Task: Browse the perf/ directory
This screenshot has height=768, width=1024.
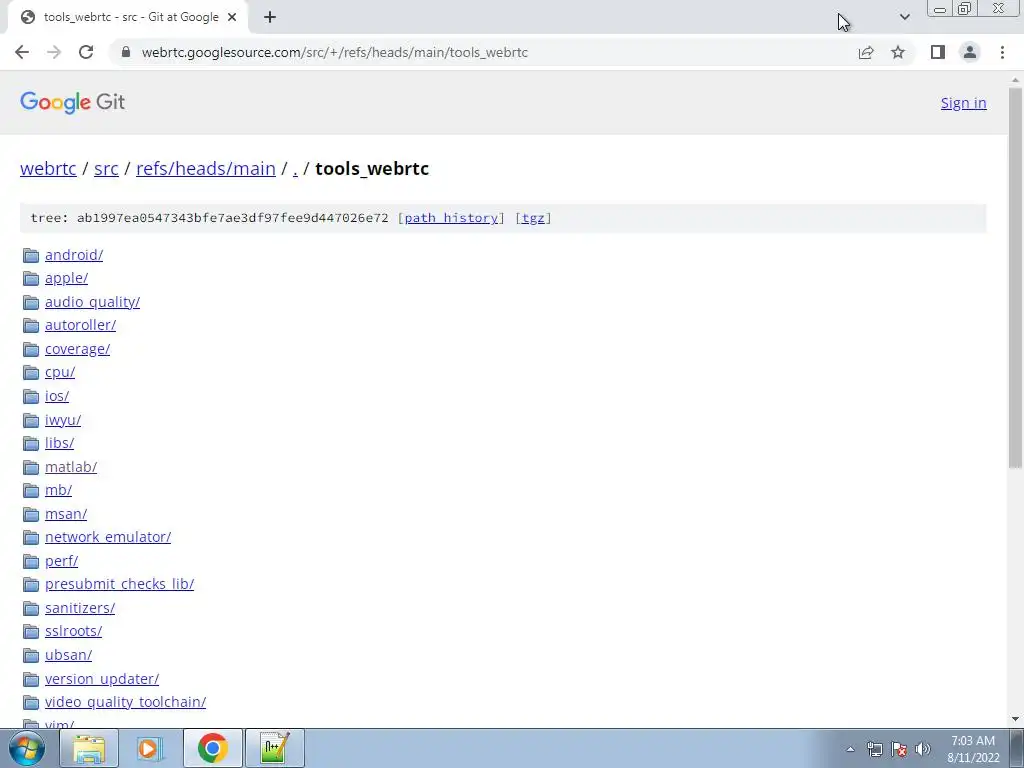Action: [x=61, y=560]
